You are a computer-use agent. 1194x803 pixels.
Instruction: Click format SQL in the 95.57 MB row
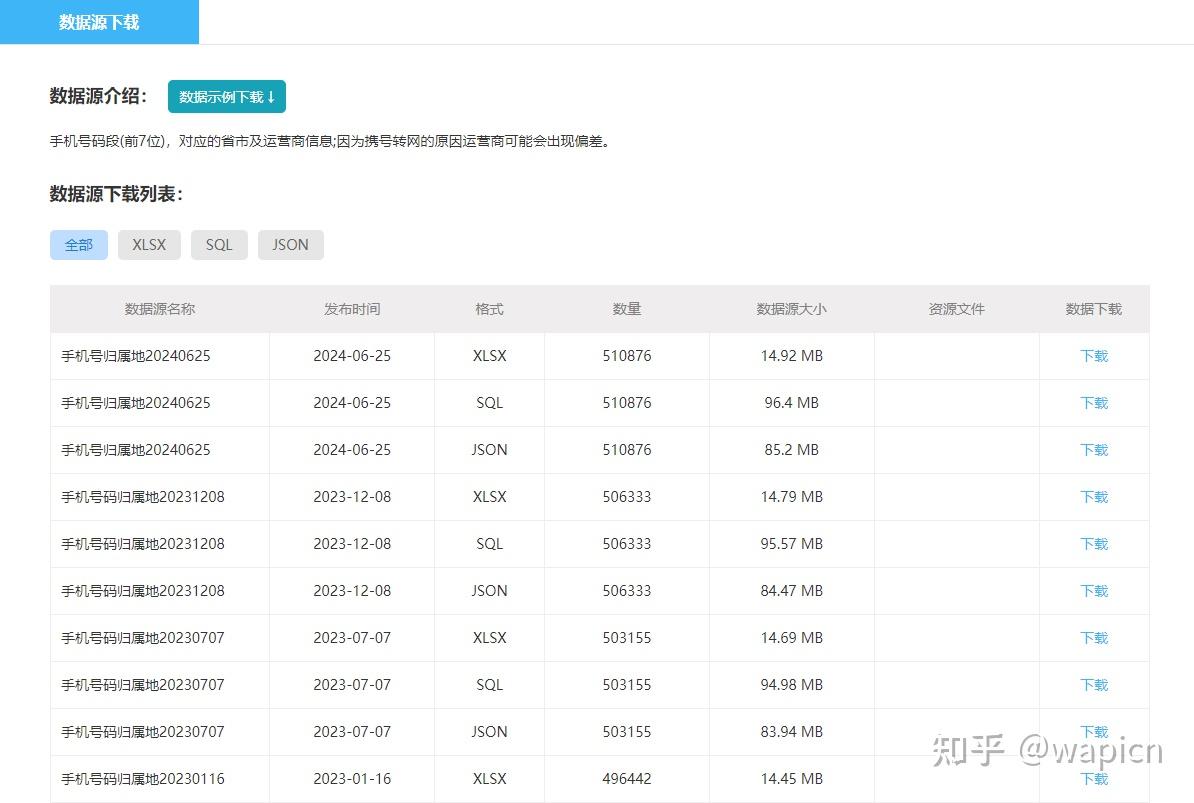click(490, 544)
